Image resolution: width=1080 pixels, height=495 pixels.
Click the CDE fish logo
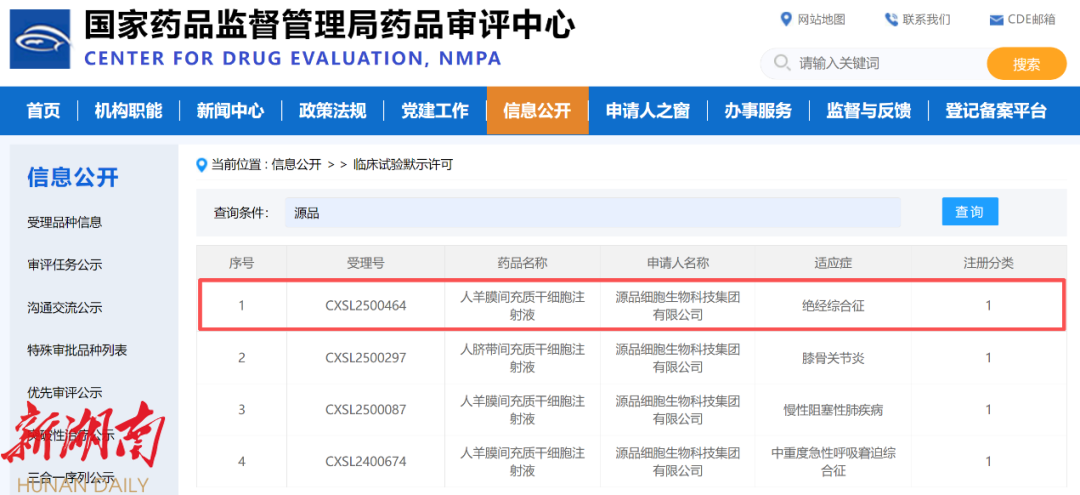[x=40, y=39]
